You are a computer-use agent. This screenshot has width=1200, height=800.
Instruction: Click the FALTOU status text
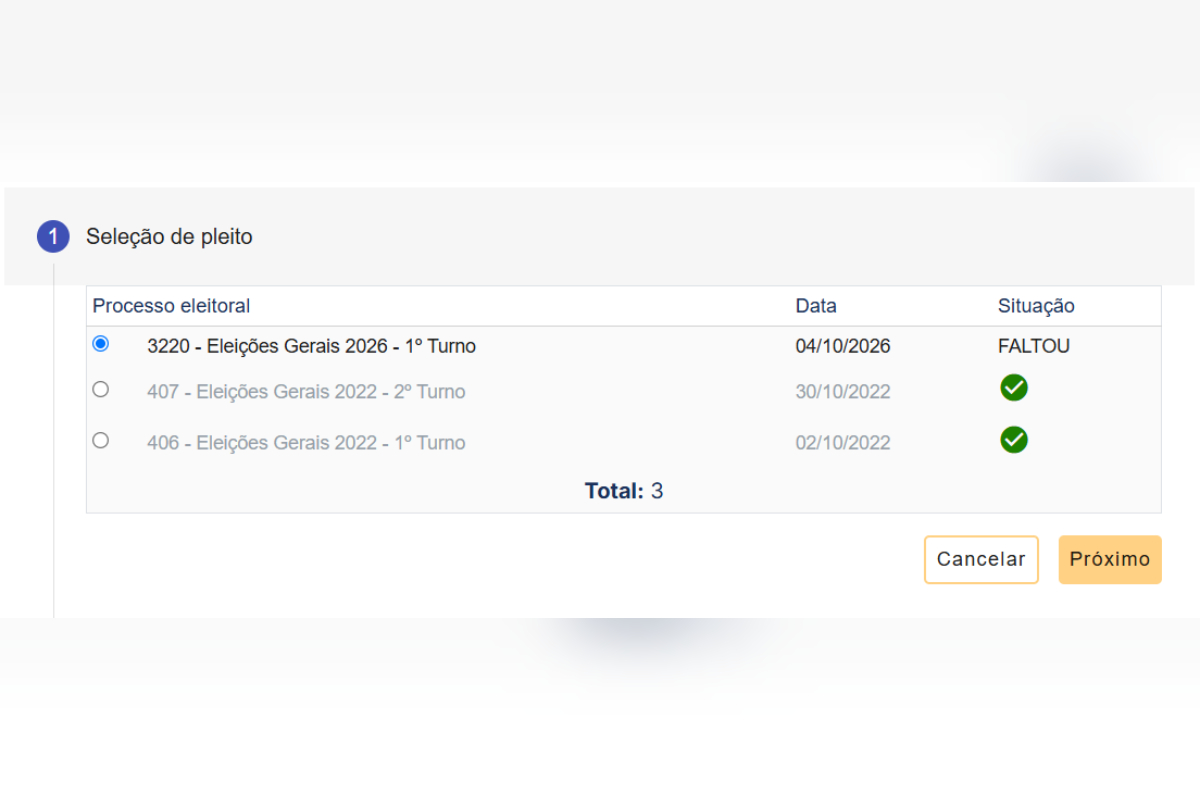(1034, 347)
